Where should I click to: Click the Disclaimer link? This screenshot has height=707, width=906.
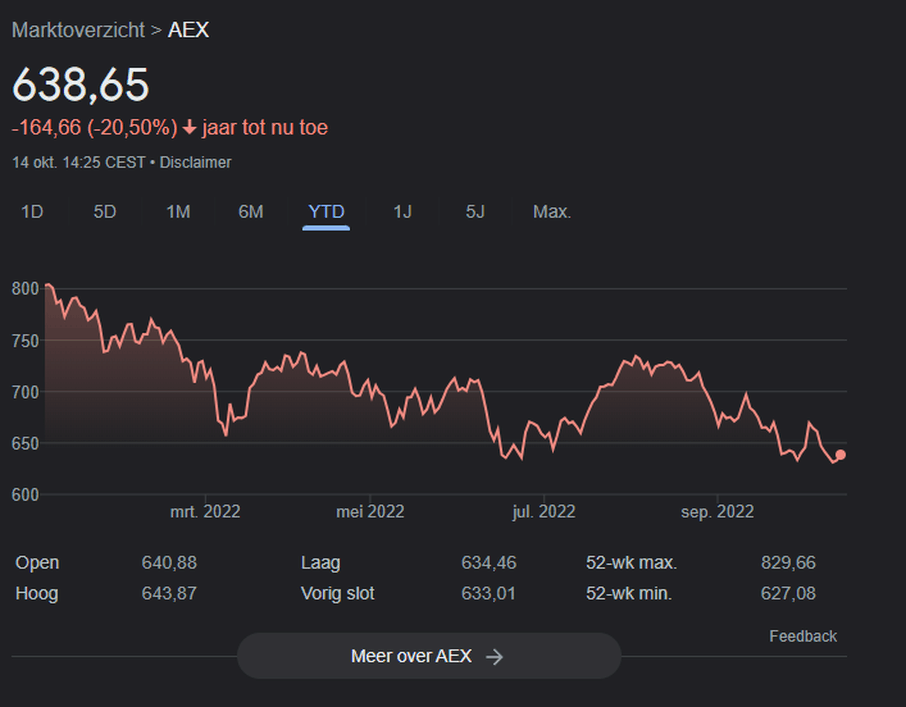[x=195, y=162]
